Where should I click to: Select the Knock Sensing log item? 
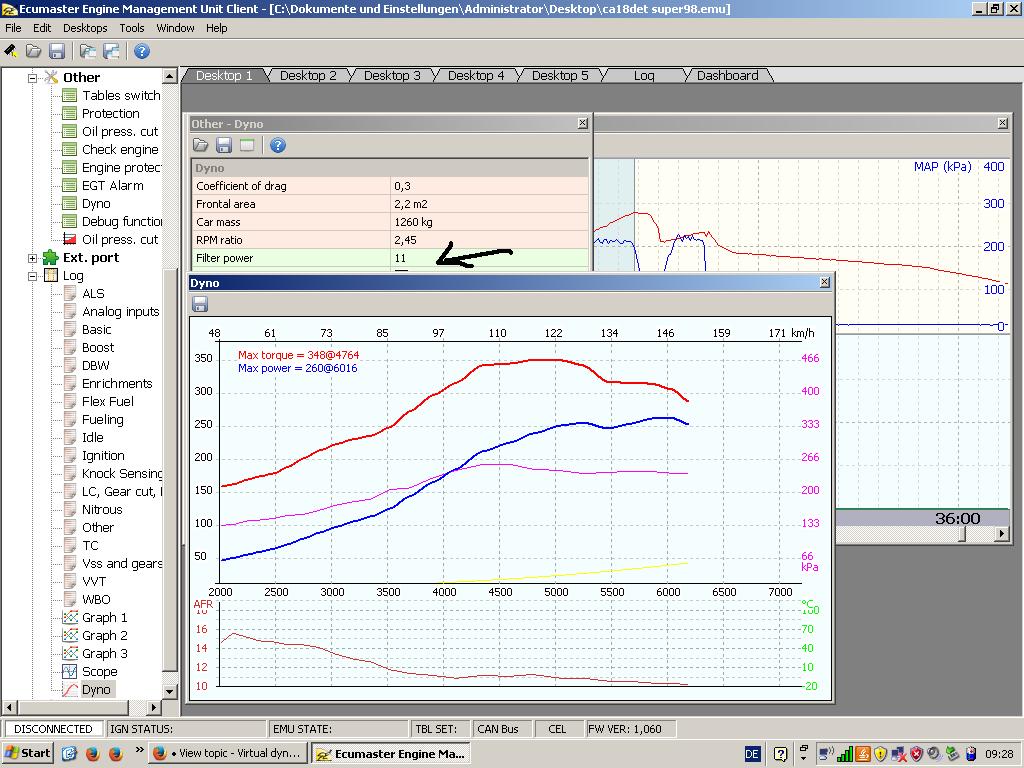coord(121,473)
